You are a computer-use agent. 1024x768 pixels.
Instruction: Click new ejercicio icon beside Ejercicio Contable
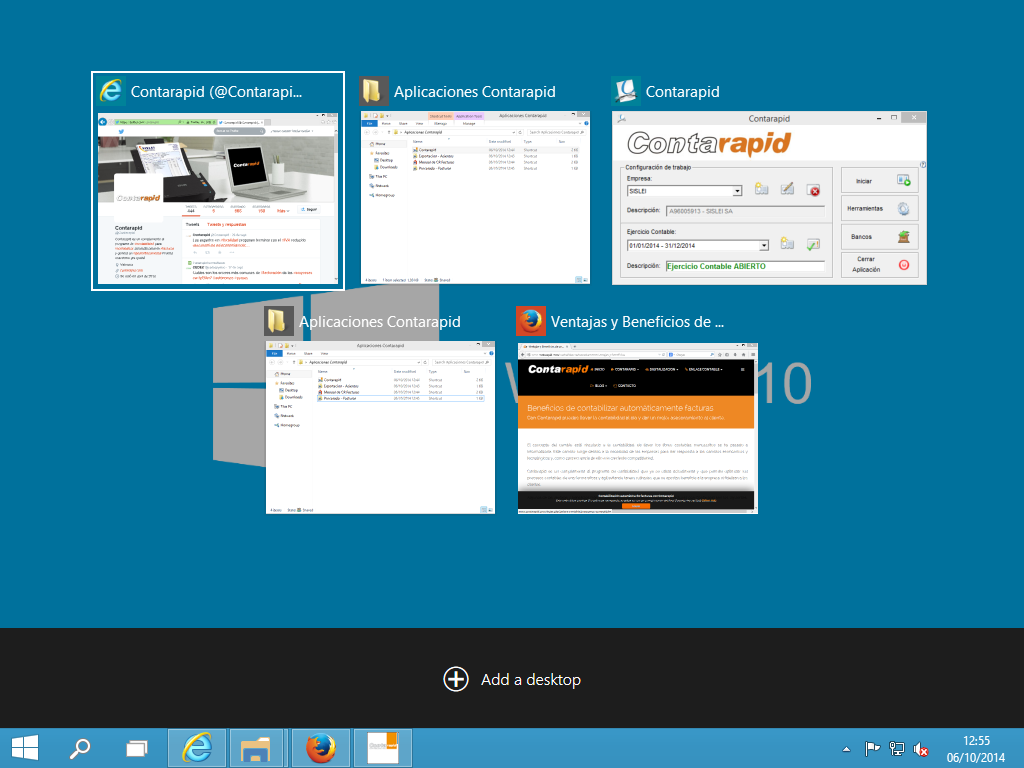pos(788,244)
